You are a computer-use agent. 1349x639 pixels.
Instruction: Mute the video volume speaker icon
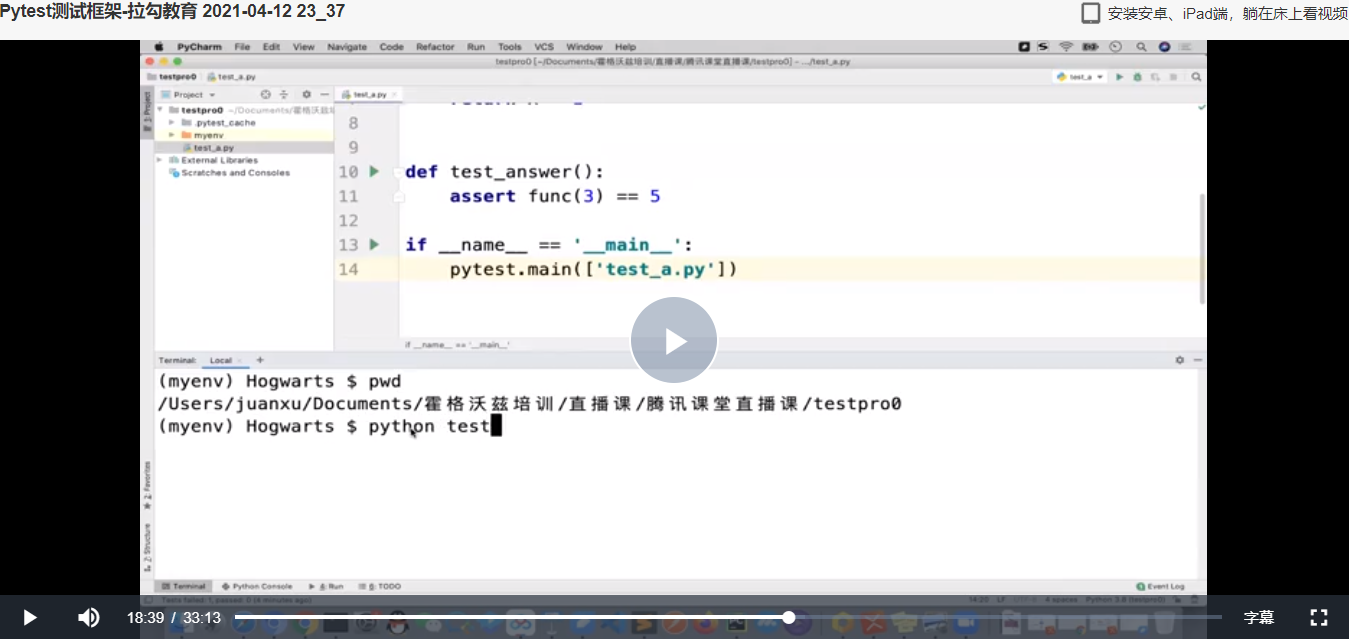(88, 617)
